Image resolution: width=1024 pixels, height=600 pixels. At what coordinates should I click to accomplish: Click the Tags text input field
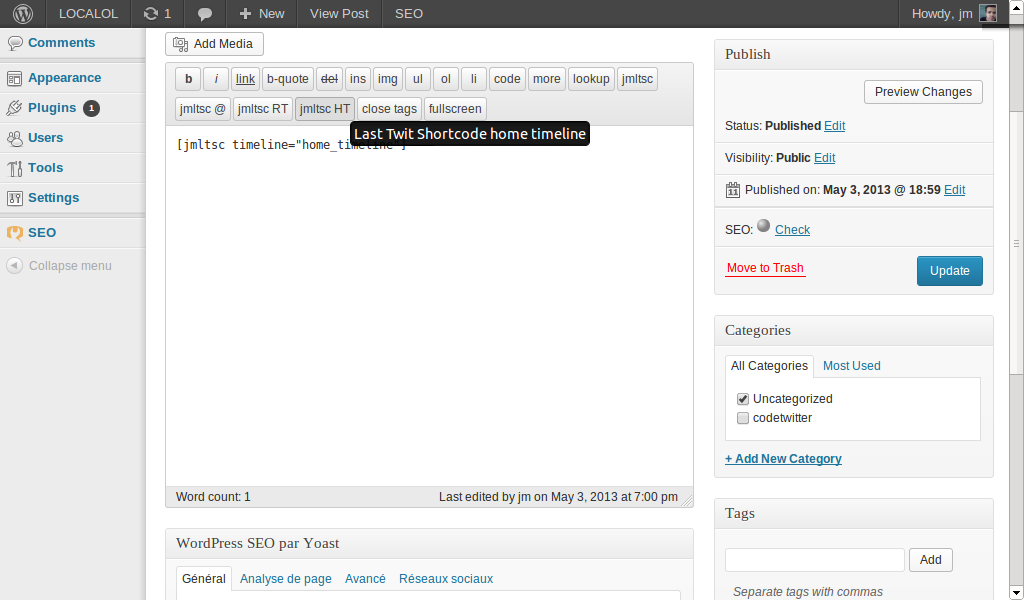click(814, 560)
